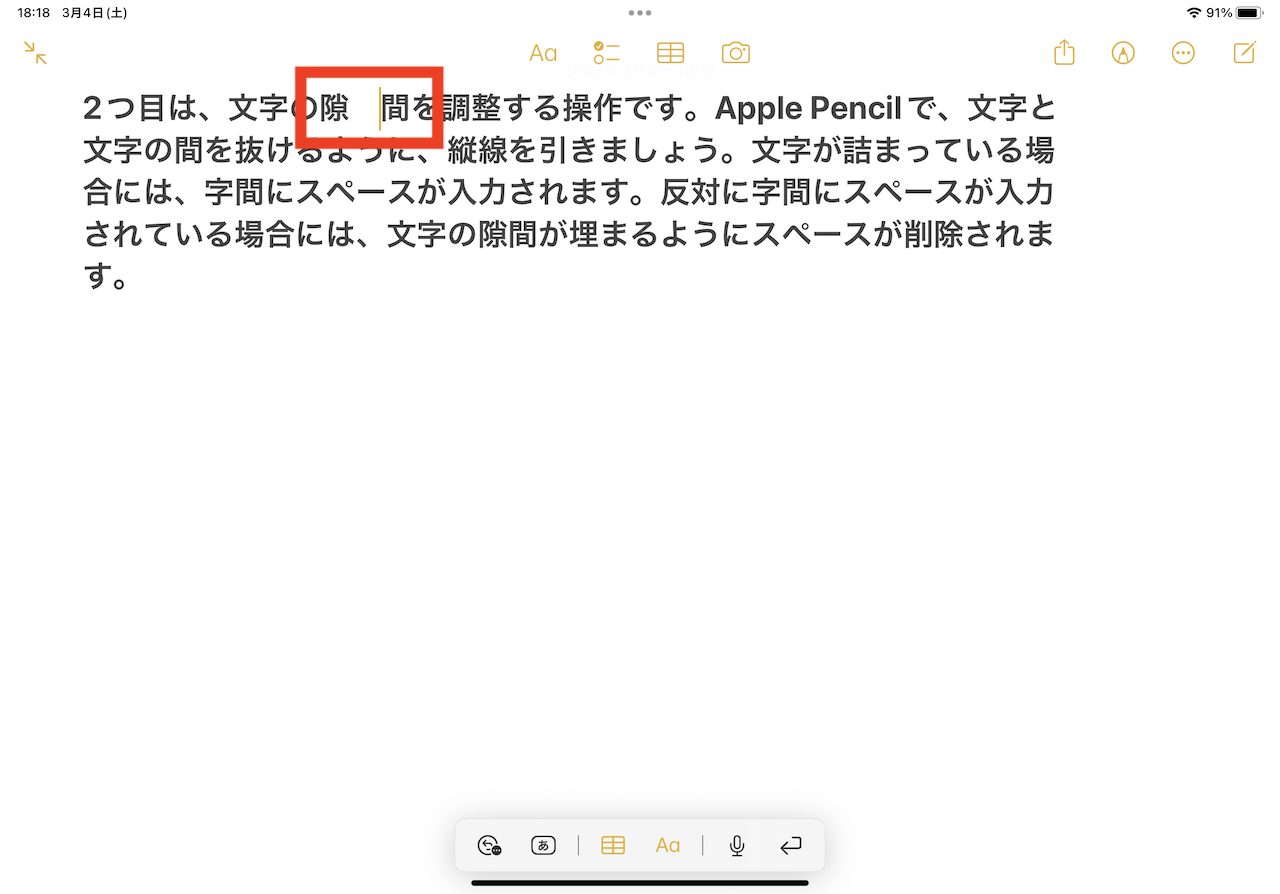This screenshot has height=894, width=1280.
Task: Open the camera attachment menu
Action: pyautogui.click(x=735, y=53)
